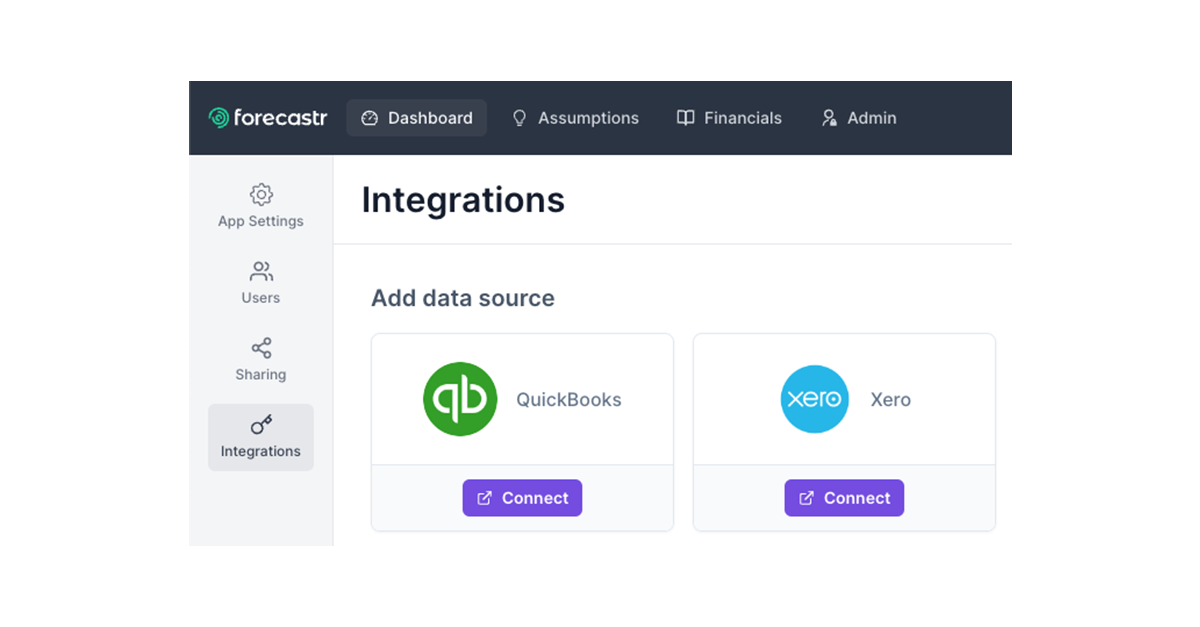The height and width of the screenshot is (627, 1200).
Task: Select Users label in sidebar
Action: 261,298
